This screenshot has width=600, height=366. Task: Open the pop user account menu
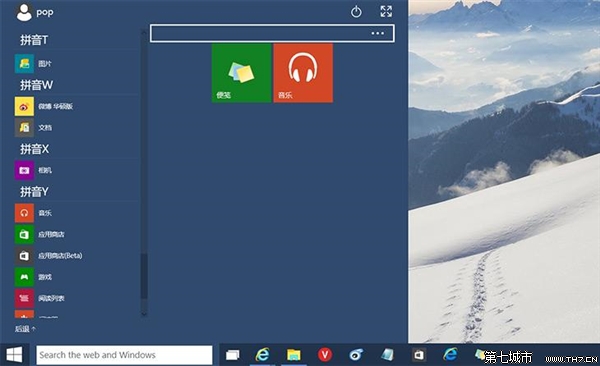(x=34, y=12)
